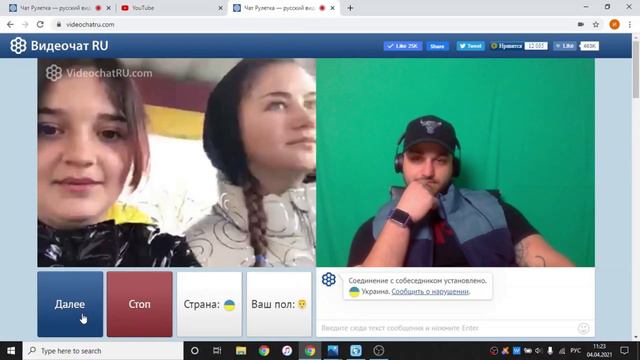640x360 pixels.
Task: Go back in browser
Action: (10, 24)
